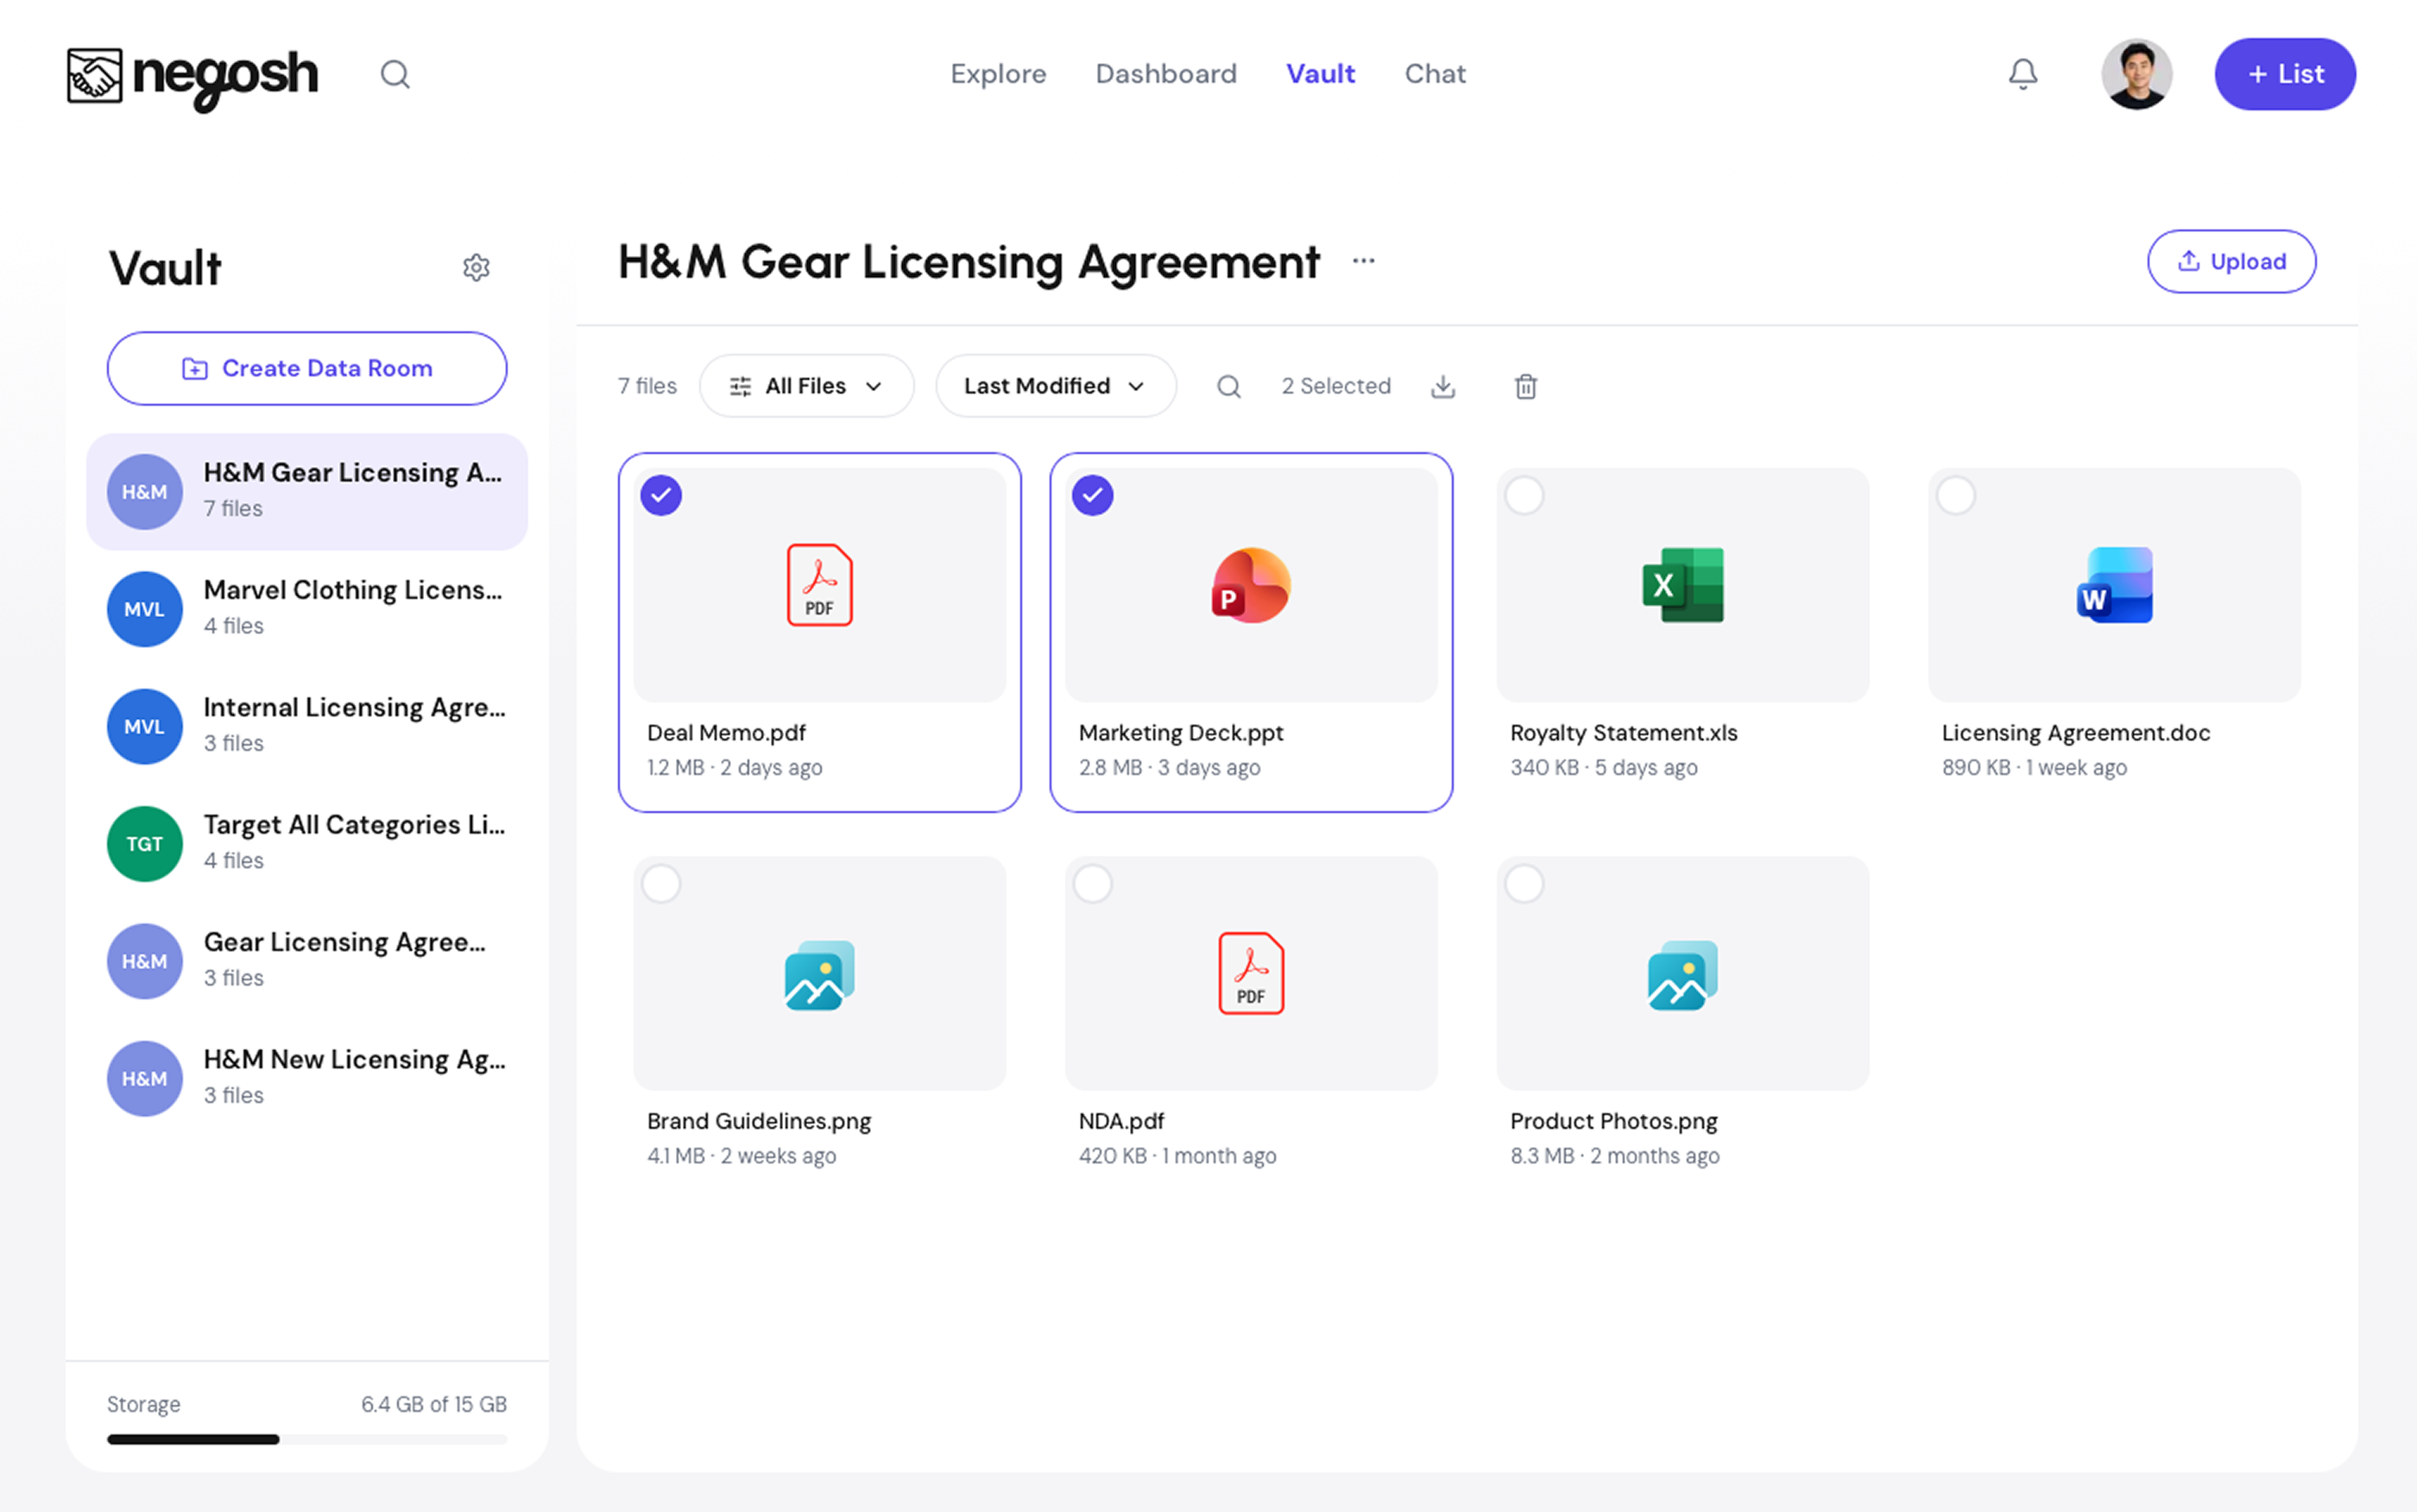Click MVL avatar of Marvel Clothing room
Screen dimensions: 2417x1512
click(144, 609)
